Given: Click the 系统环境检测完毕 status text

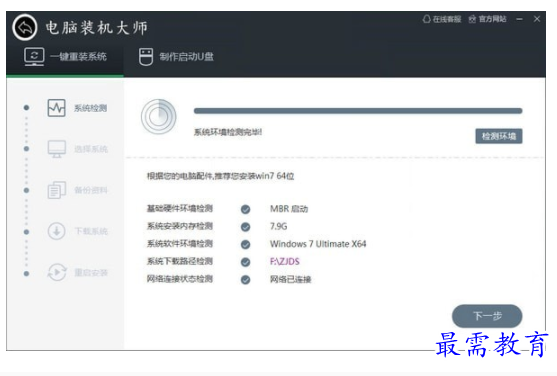Looking at the screenshot, I should pyautogui.click(x=228, y=133).
